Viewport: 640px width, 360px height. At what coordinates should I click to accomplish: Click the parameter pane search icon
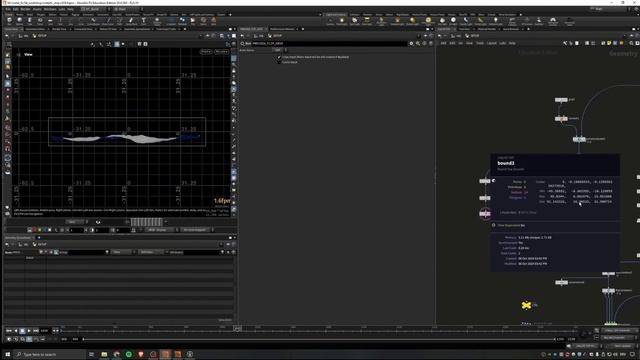(x=418, y=43)
